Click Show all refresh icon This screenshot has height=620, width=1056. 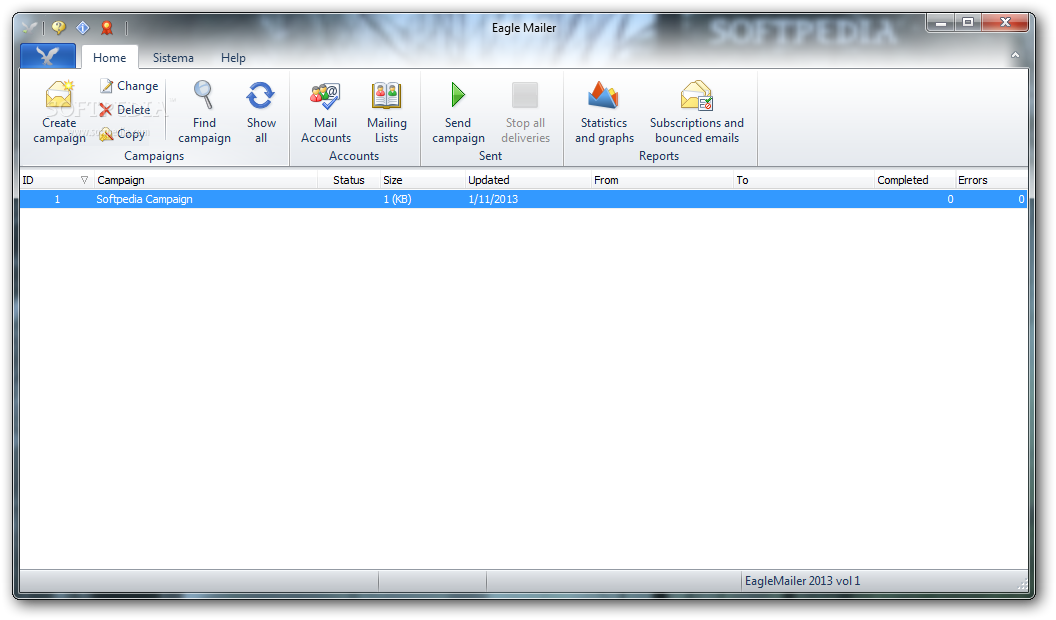coord(261,95)
